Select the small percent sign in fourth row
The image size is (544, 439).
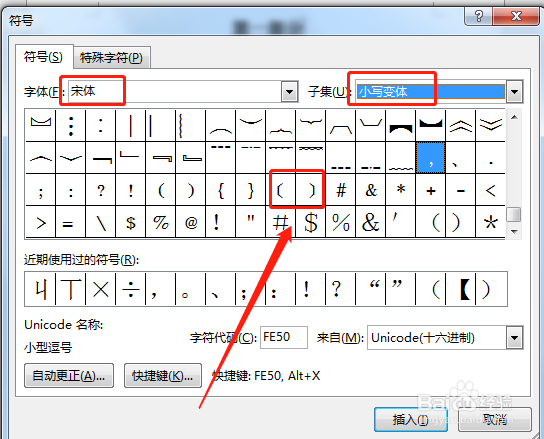[161, 222]
